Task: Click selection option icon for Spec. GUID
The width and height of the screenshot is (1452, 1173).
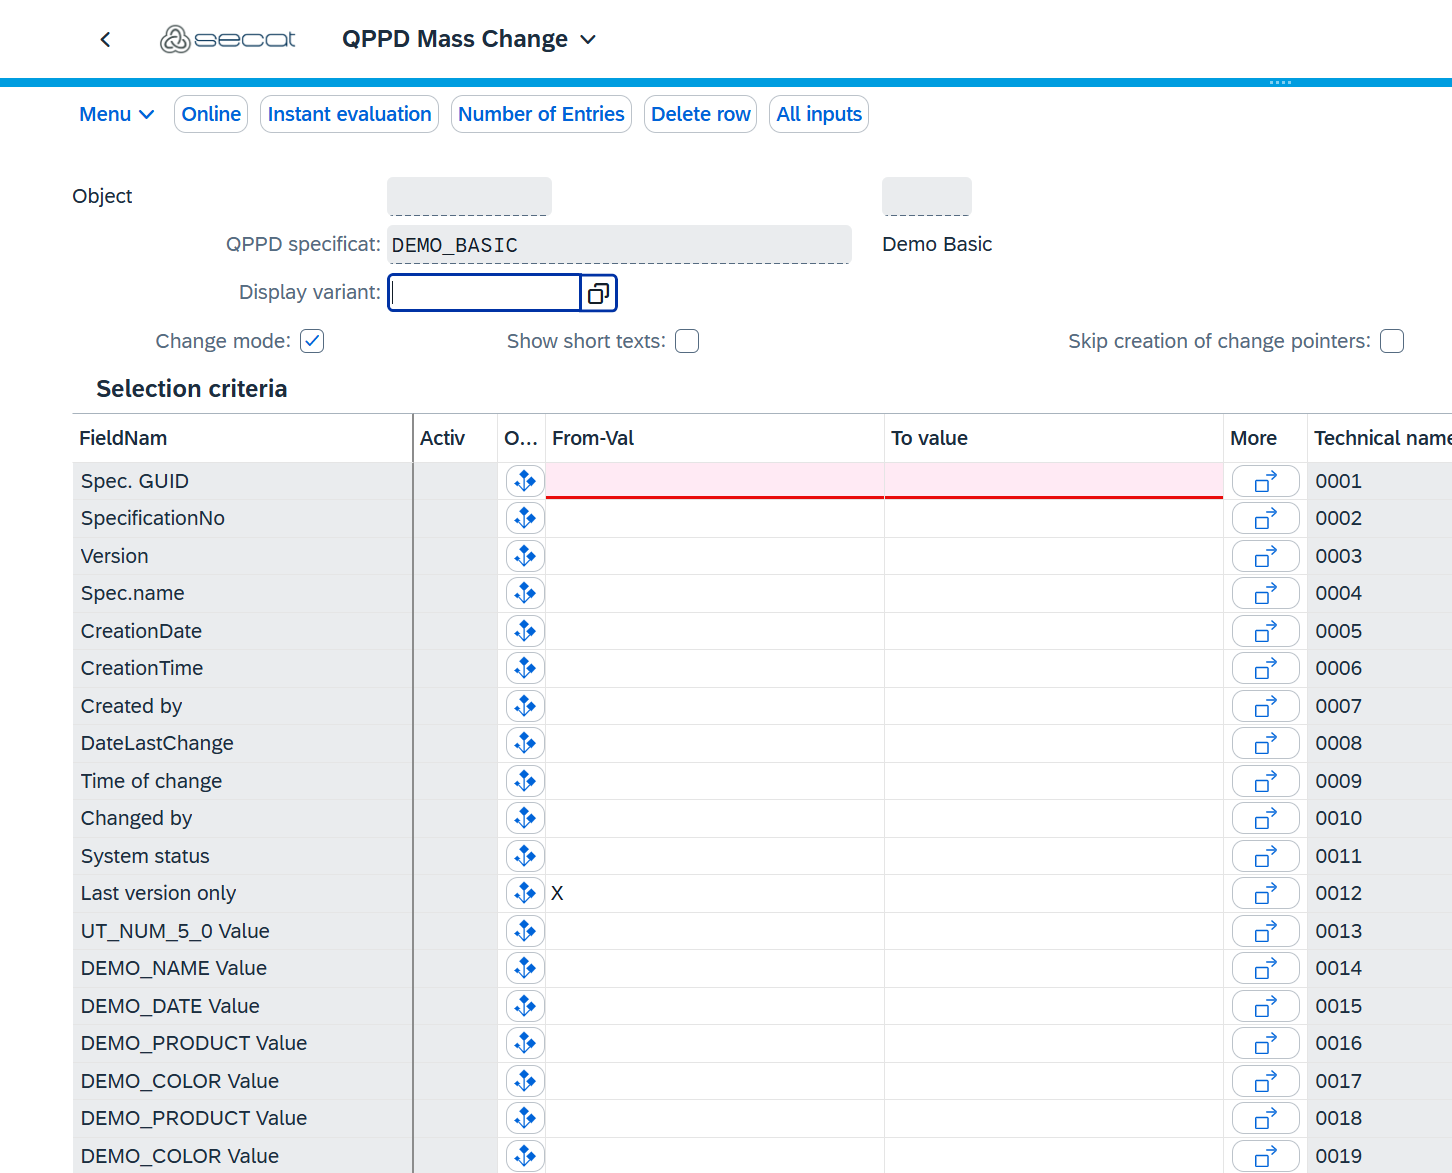Action: (x=525, y=481)
